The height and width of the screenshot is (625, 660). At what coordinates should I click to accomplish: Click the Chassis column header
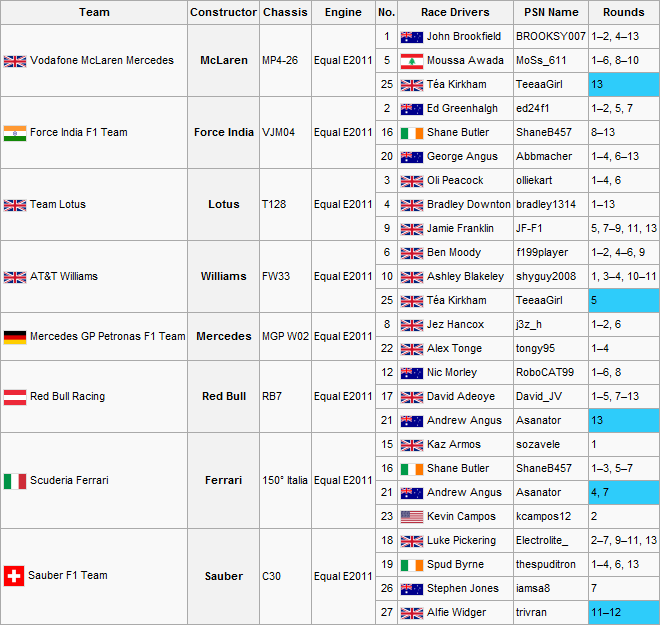tap(285, 12)
